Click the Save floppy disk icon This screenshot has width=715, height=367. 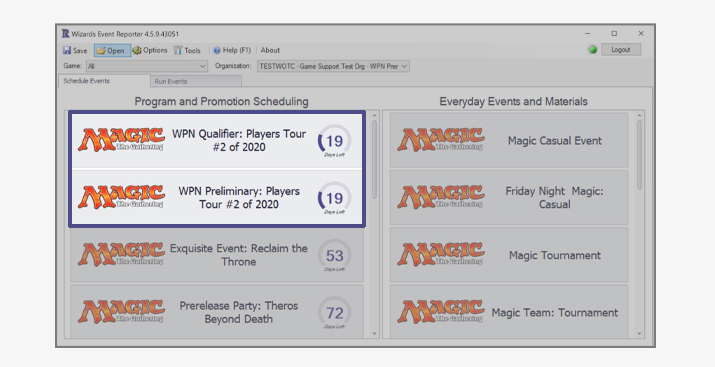[67, 51]
